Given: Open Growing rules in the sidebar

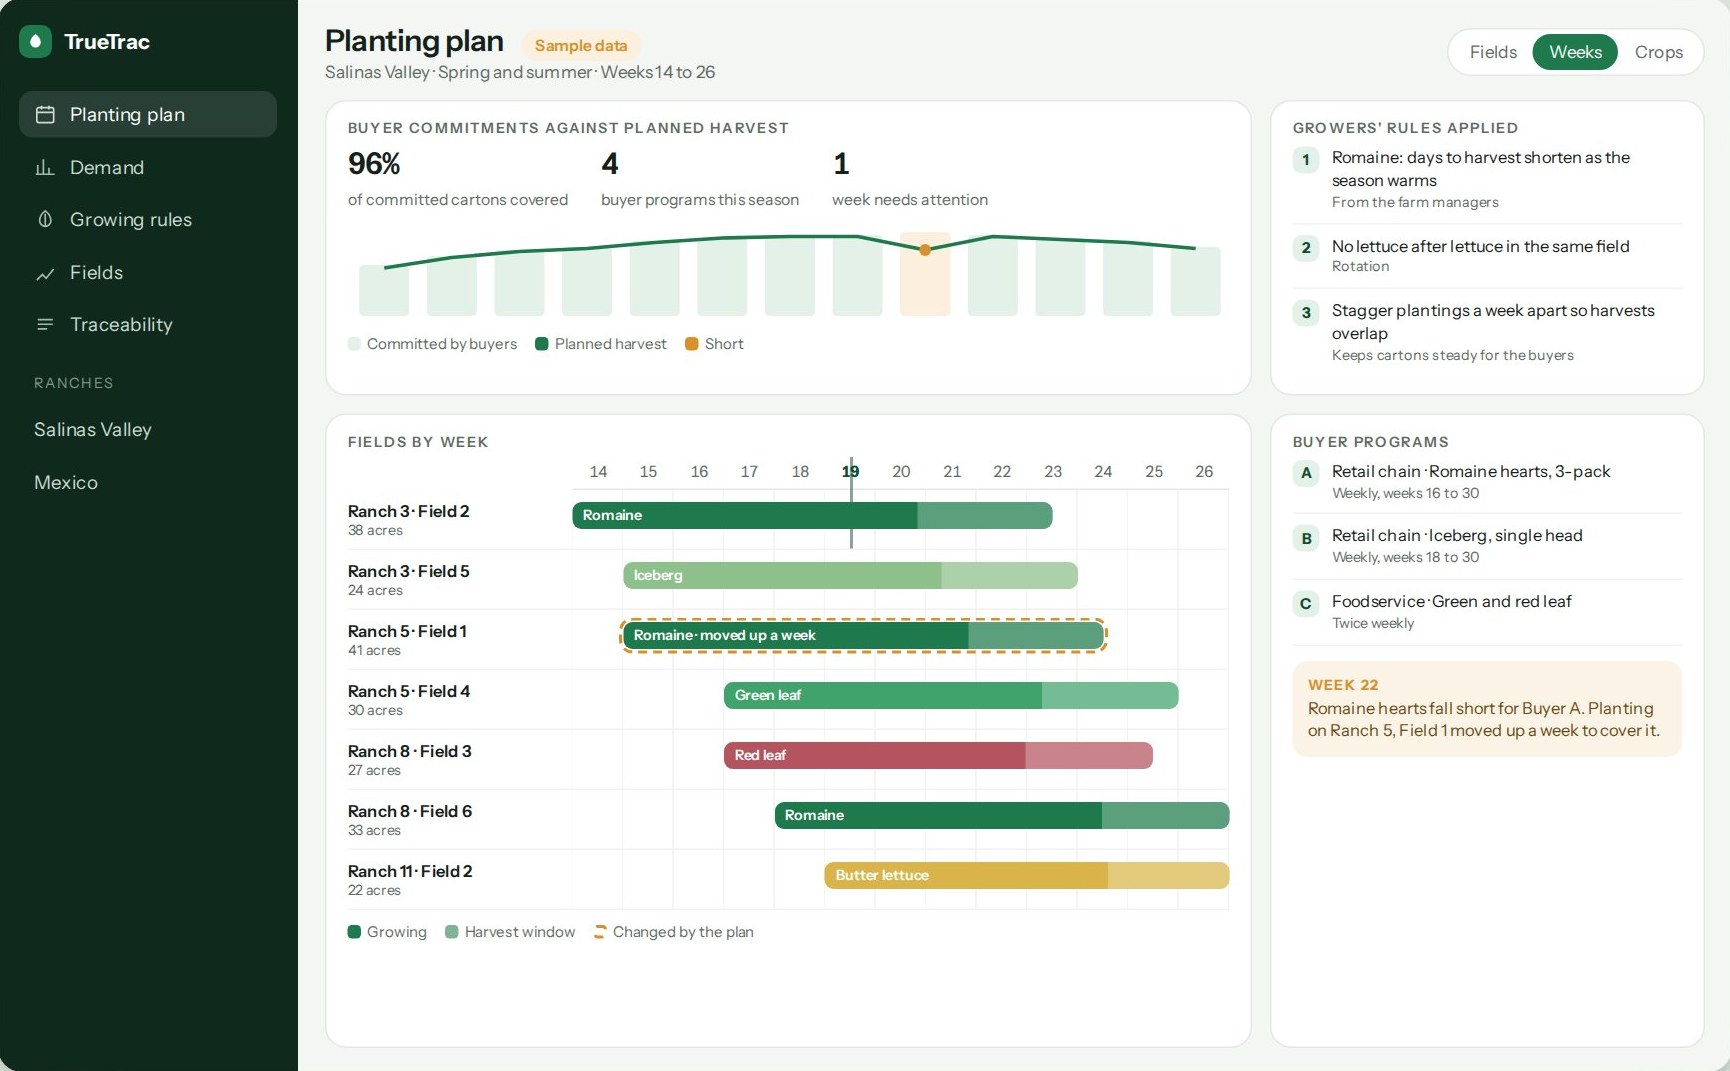Looking at the screenshot, I should click(148, 219).
